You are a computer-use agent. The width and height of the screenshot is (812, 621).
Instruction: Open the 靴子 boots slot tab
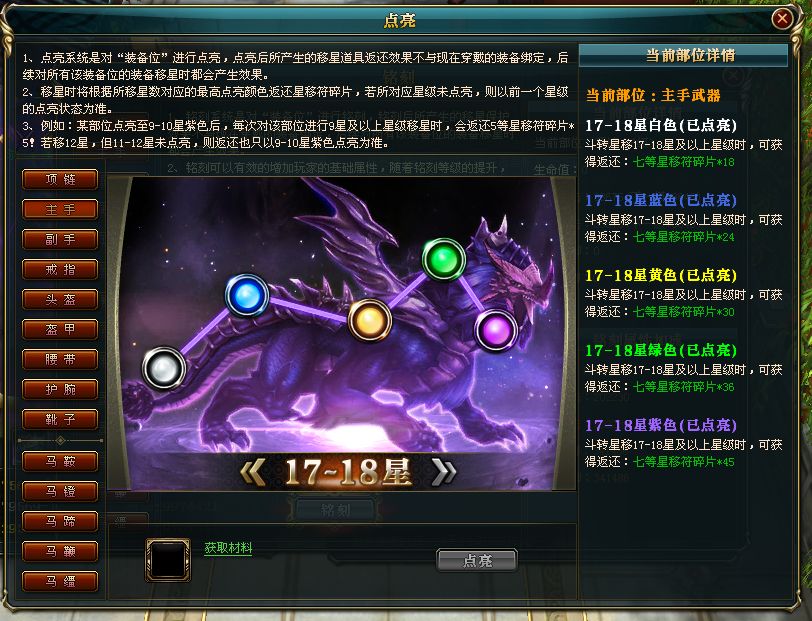pyautogui.click(x=60, y=420)
